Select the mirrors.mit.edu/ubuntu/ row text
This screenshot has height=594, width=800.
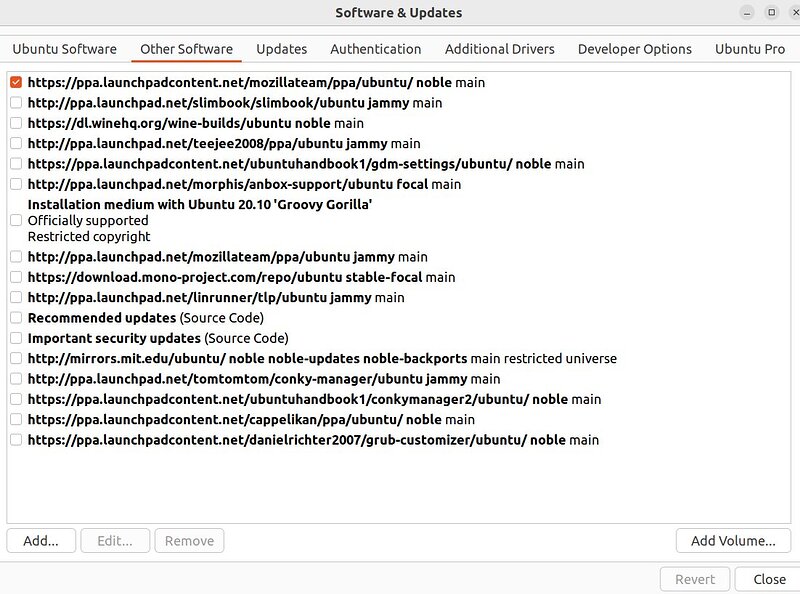pyautogui.click(x=322, y=359)
